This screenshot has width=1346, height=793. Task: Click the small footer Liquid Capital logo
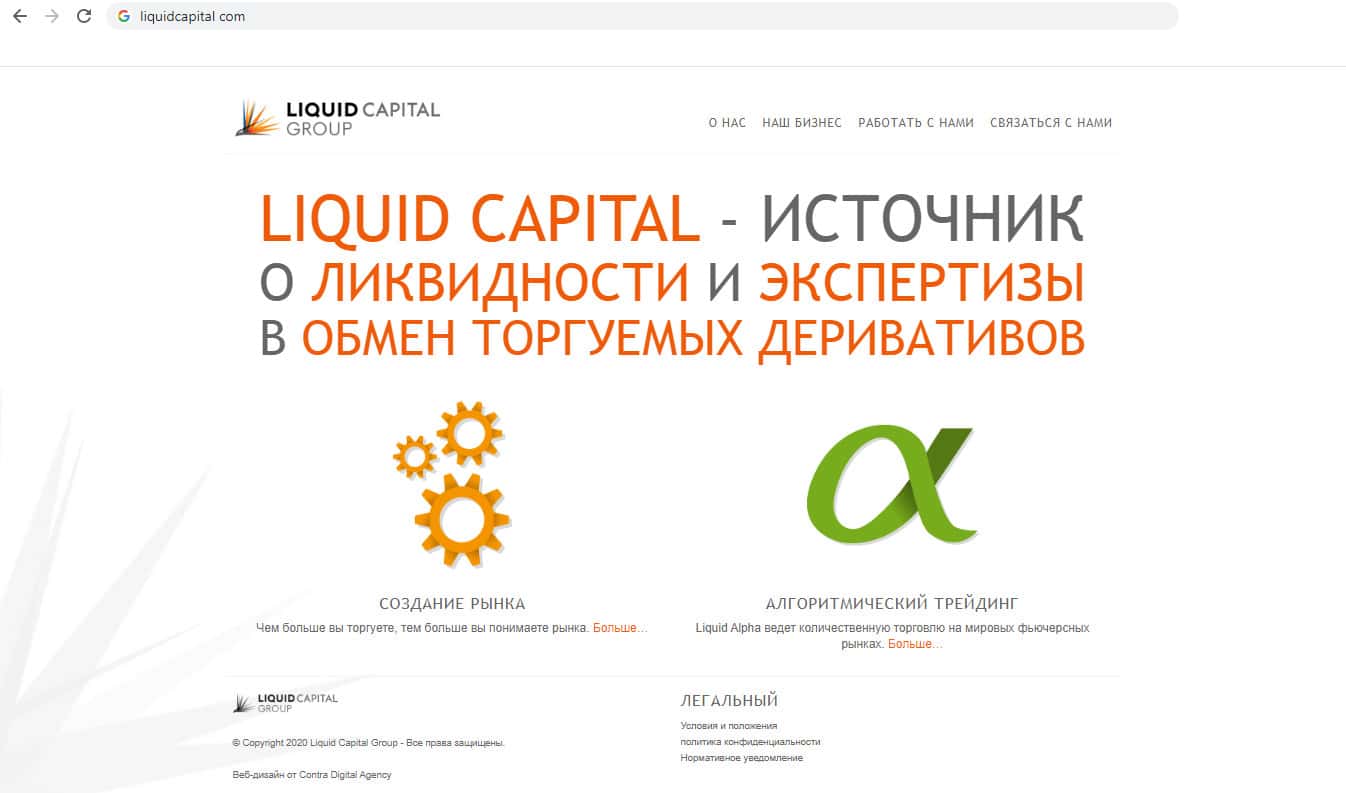coord(286,702)
